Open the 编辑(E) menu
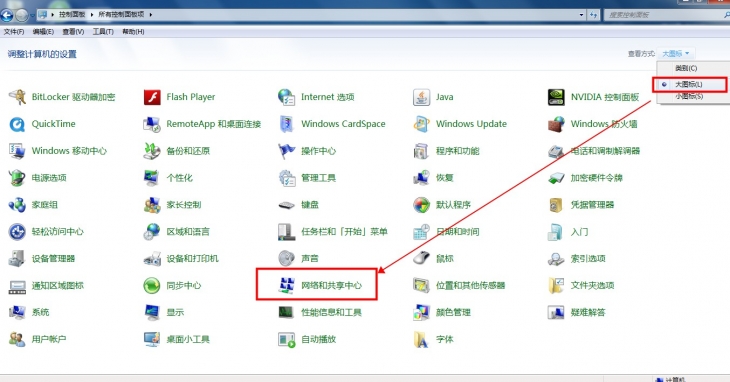Screen dimensions: 730x382 (43, 32)
